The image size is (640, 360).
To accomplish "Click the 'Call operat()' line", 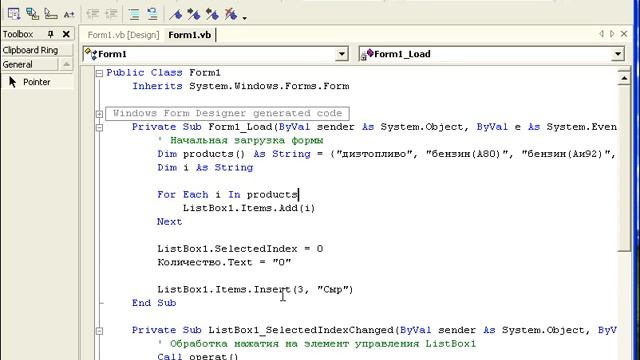I will (198, 356).
